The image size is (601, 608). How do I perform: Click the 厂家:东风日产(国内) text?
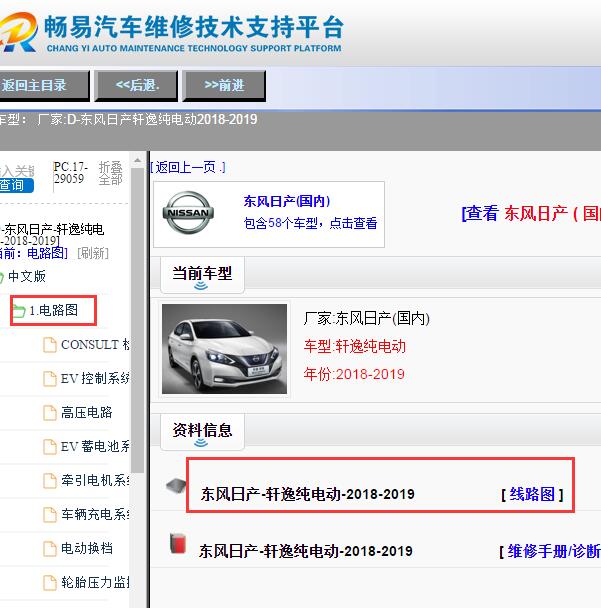pyautogui.click(x=366, y=319)
